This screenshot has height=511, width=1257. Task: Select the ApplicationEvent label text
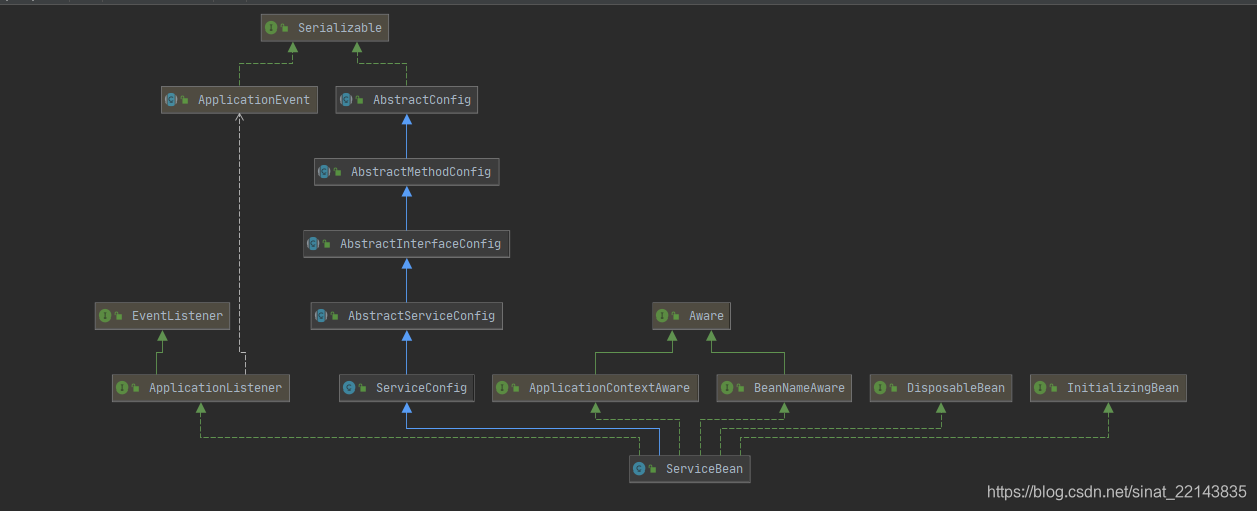(254, 100)
